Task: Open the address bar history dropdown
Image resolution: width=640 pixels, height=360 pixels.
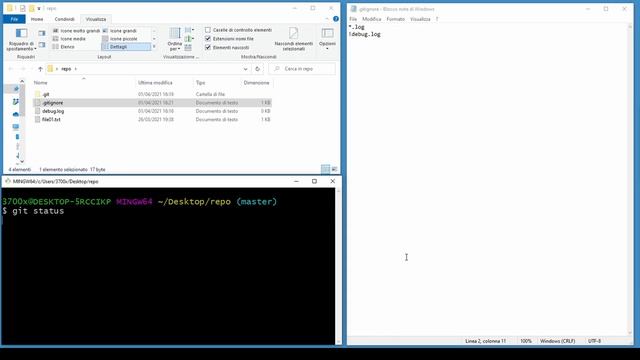Action: pyautogui.click(x=245, y=69)
